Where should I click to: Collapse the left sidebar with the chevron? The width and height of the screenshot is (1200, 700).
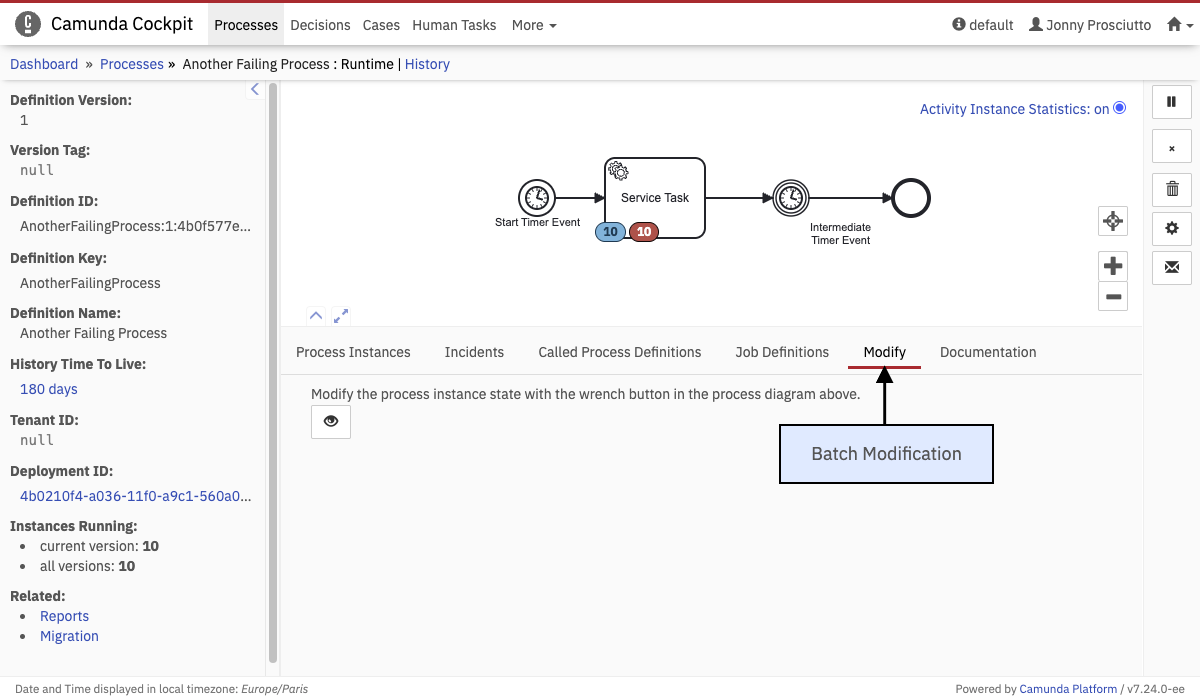[x=254, y=90]
